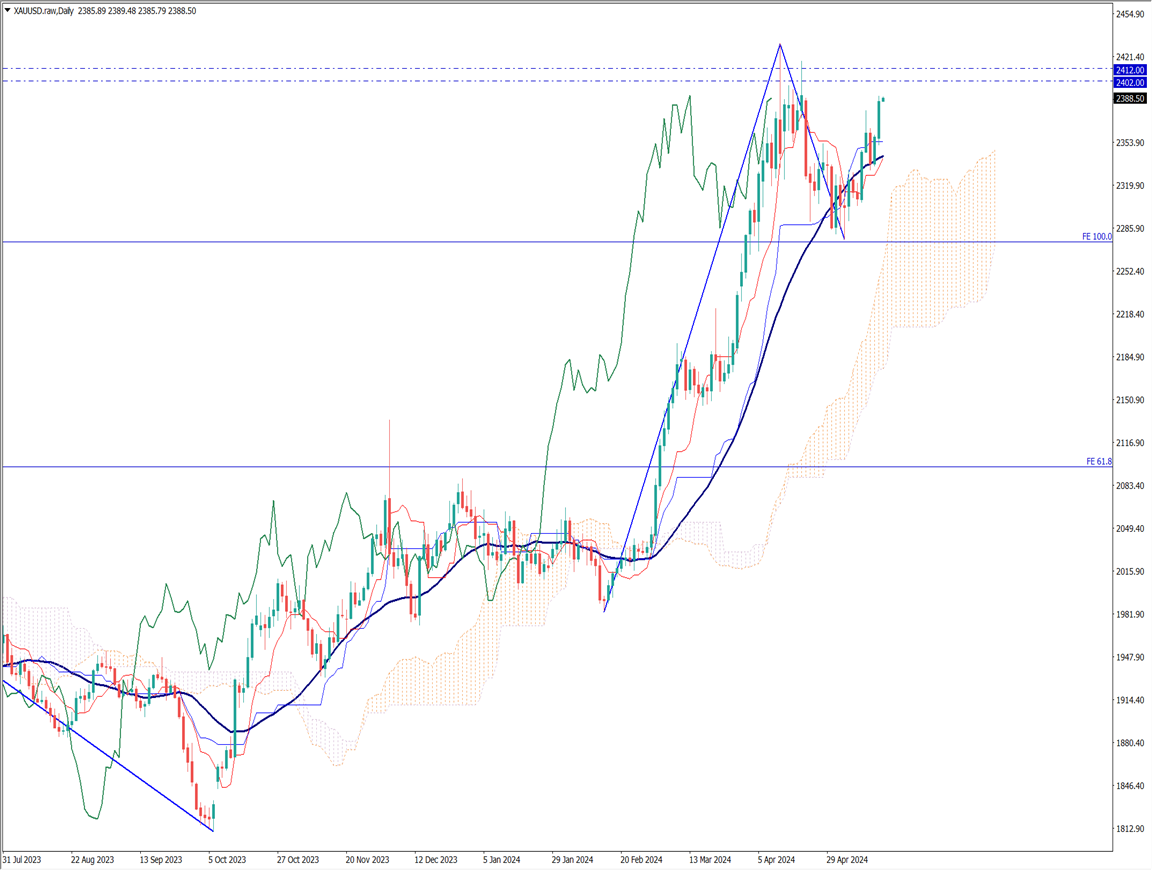The width and height of the screenshot is (1152, 870).
Task: Click the trendline endpoint at October 2023 low
Action: pos(213,830)
